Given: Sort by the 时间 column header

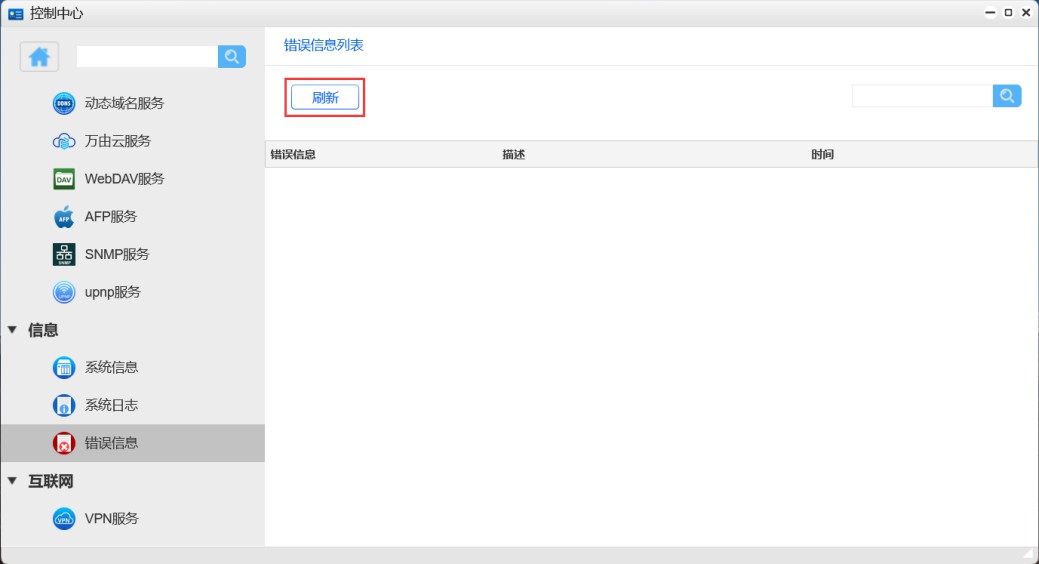Looking at the screenshot, I should (822, 155).
